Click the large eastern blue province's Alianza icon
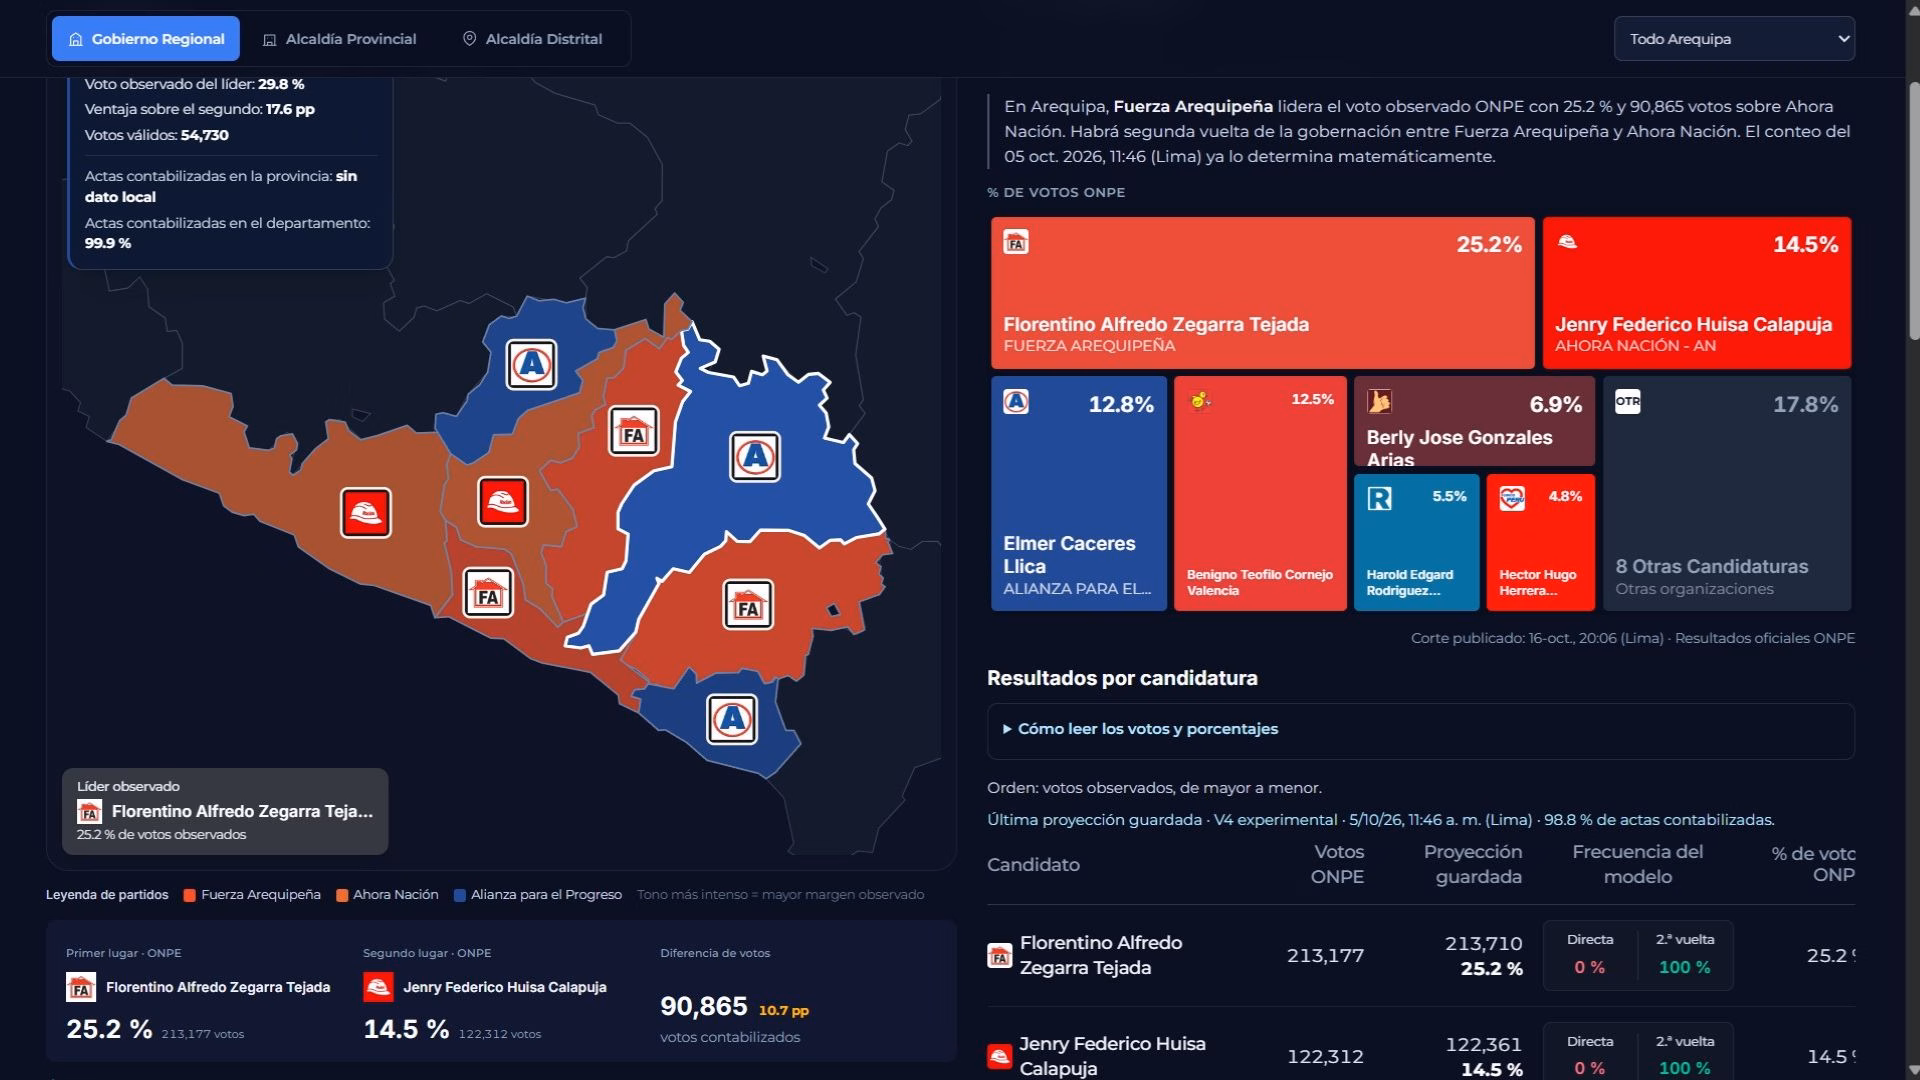Screen dimensions: 1920x1080 point(755,457)
